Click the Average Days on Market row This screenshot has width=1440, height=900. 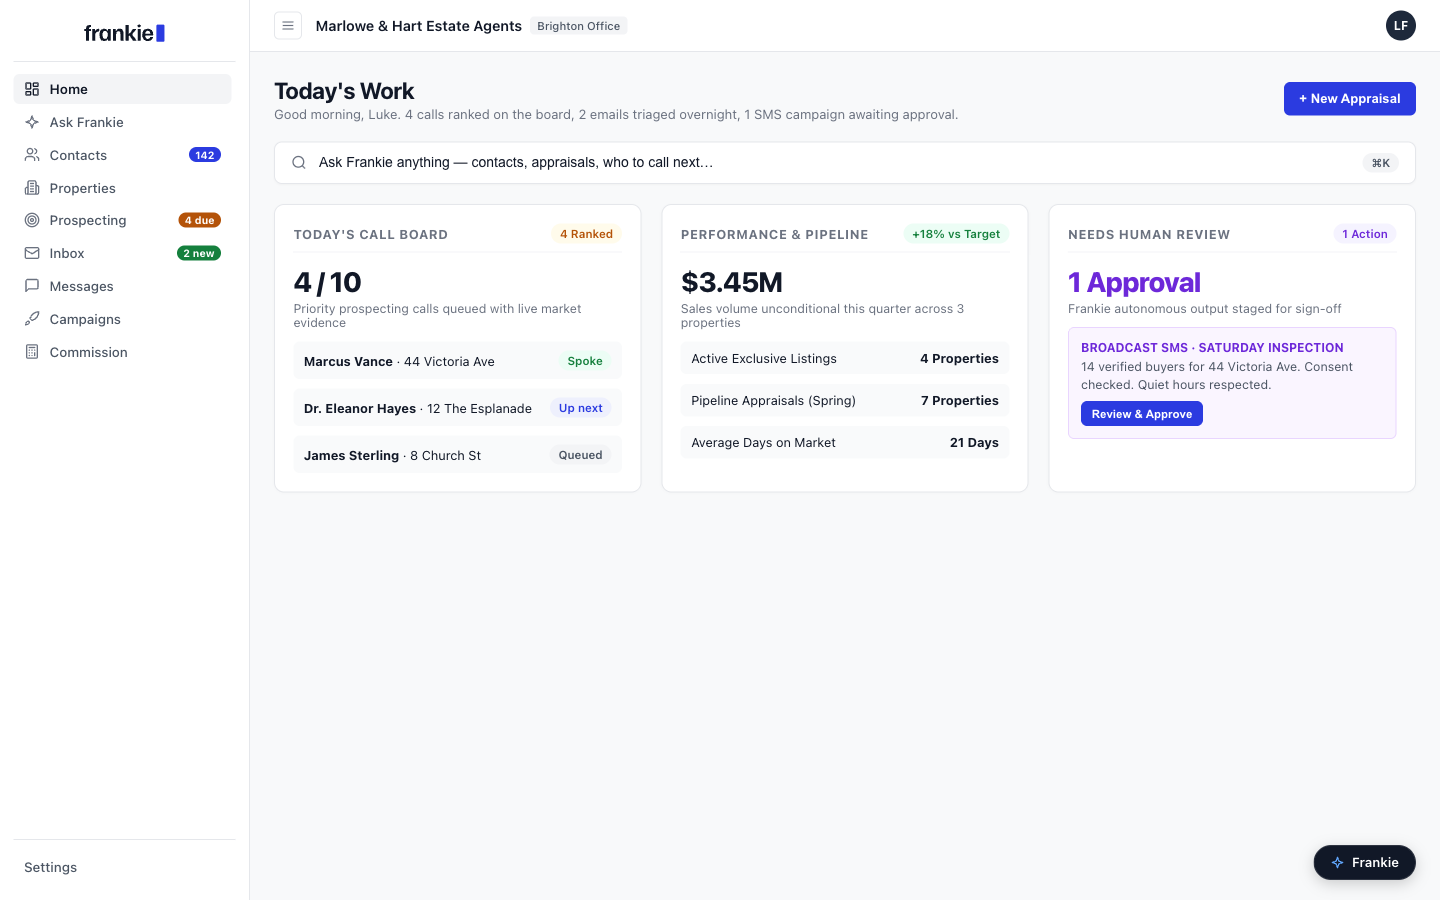pyautogui.click(x=845, y=443)
